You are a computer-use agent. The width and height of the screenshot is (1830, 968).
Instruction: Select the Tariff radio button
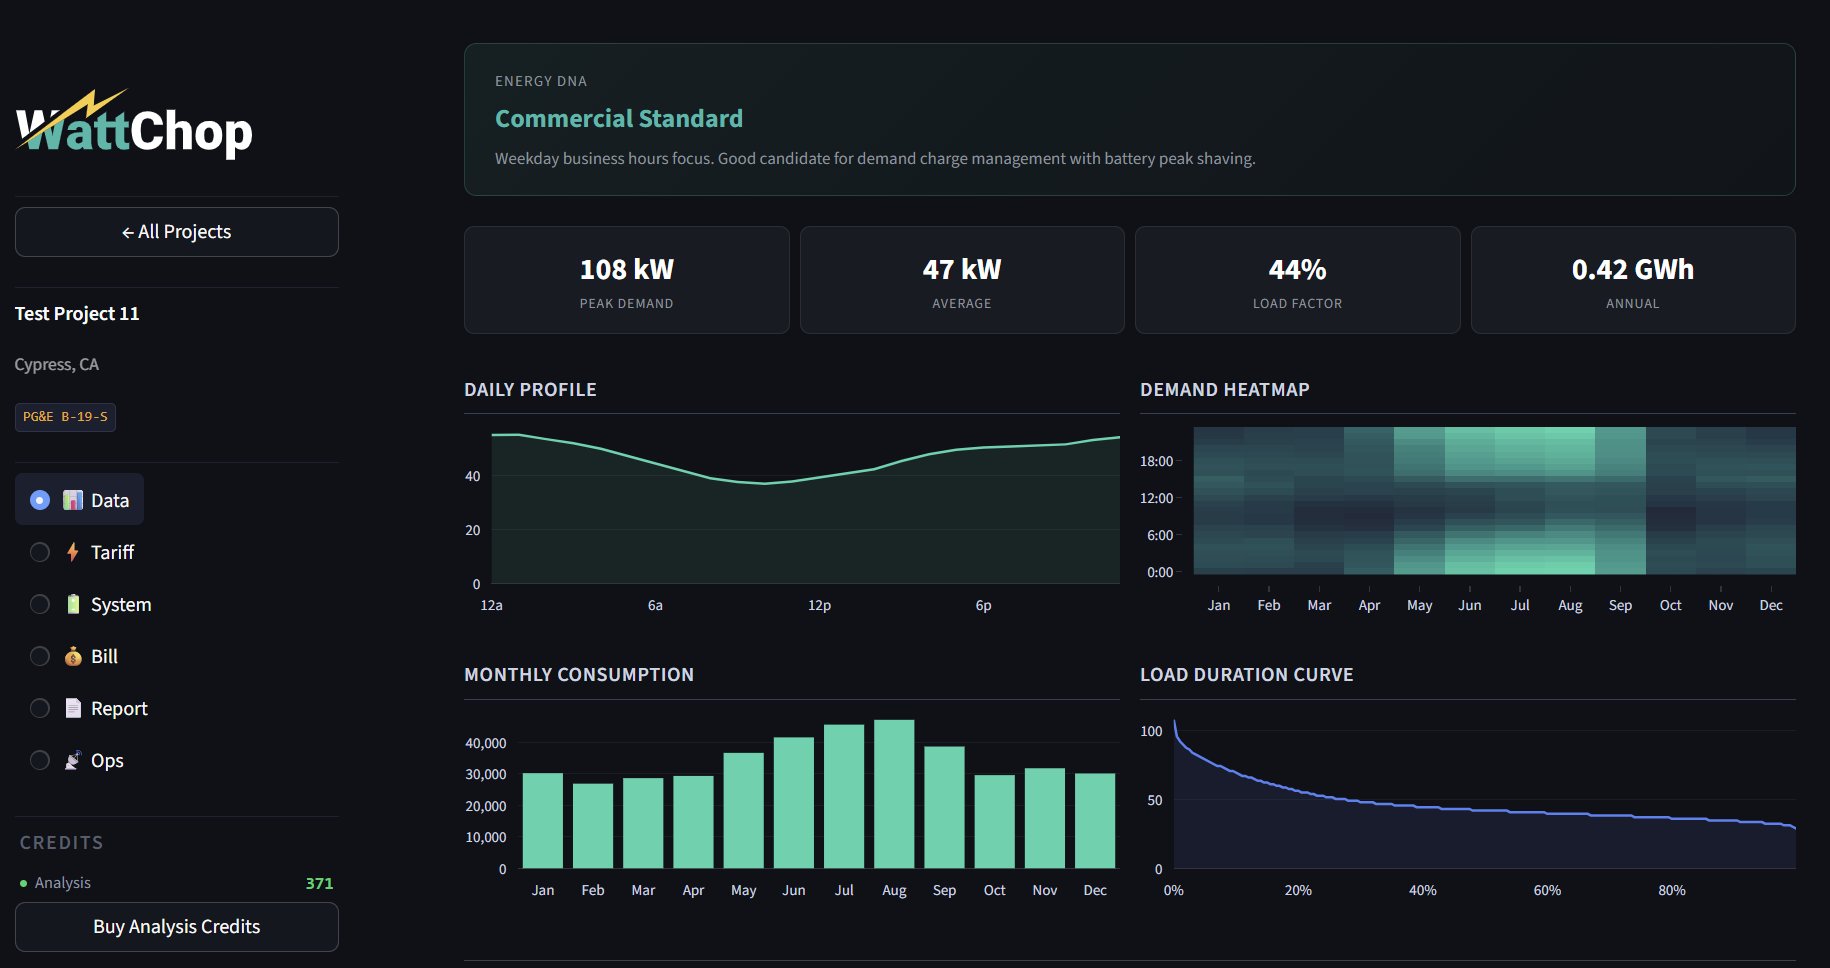40,551
